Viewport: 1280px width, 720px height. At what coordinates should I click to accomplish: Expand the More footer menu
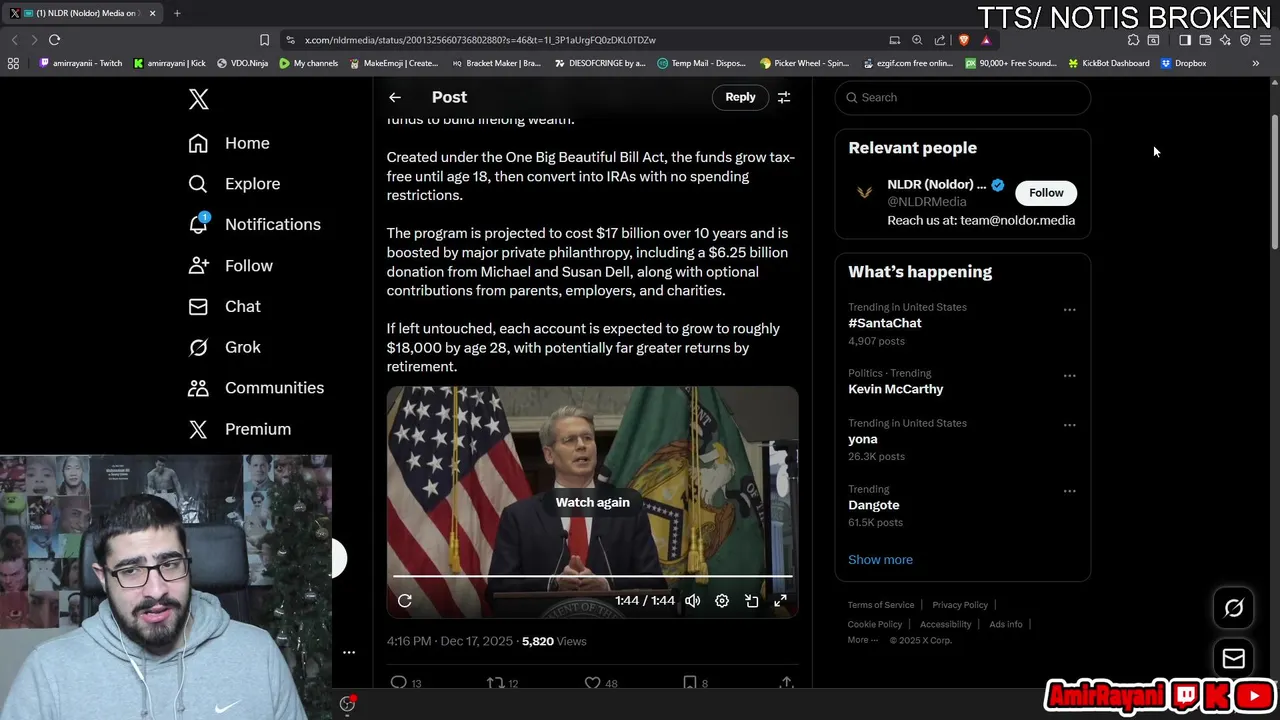(x=863, y=640)
